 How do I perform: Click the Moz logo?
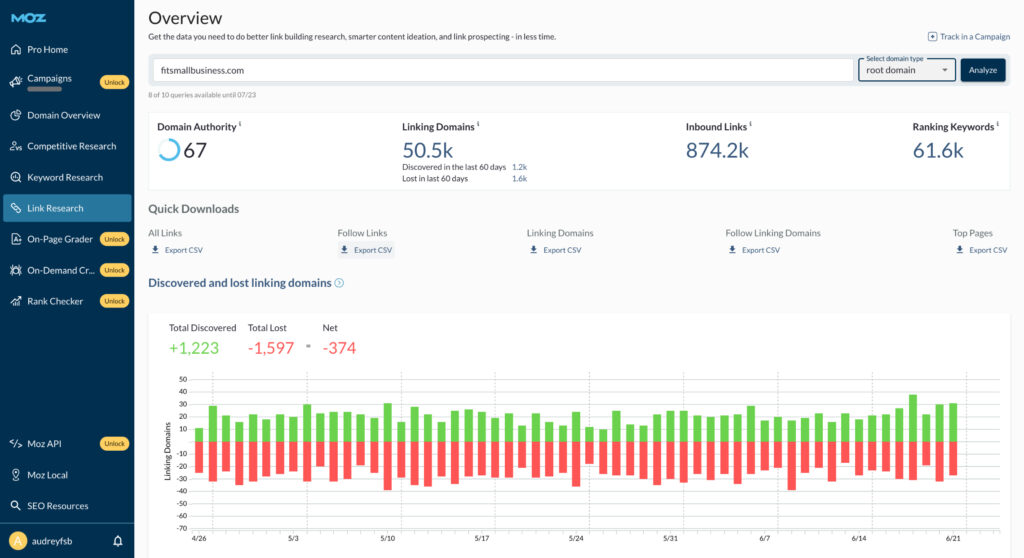pos(28,18)
